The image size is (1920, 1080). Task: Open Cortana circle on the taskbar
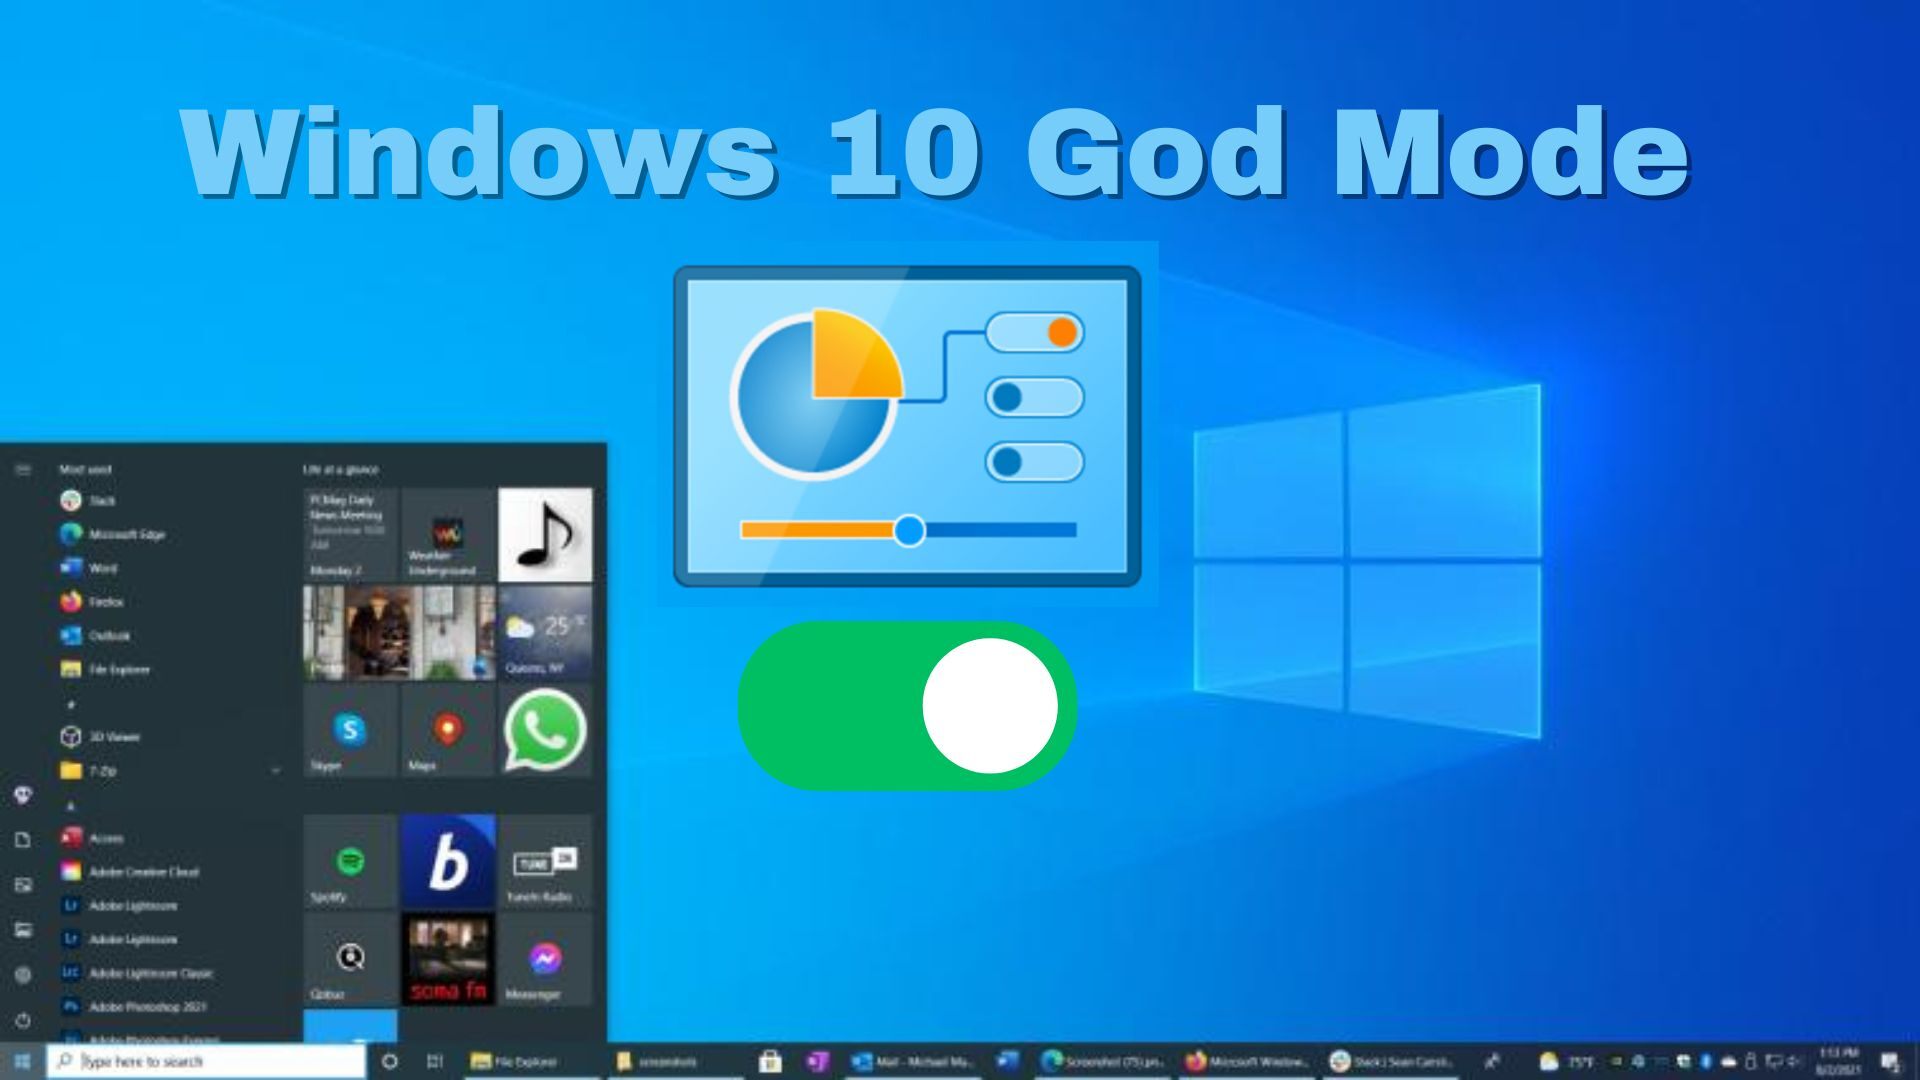pyautogui.click(x=390, y=1061)
